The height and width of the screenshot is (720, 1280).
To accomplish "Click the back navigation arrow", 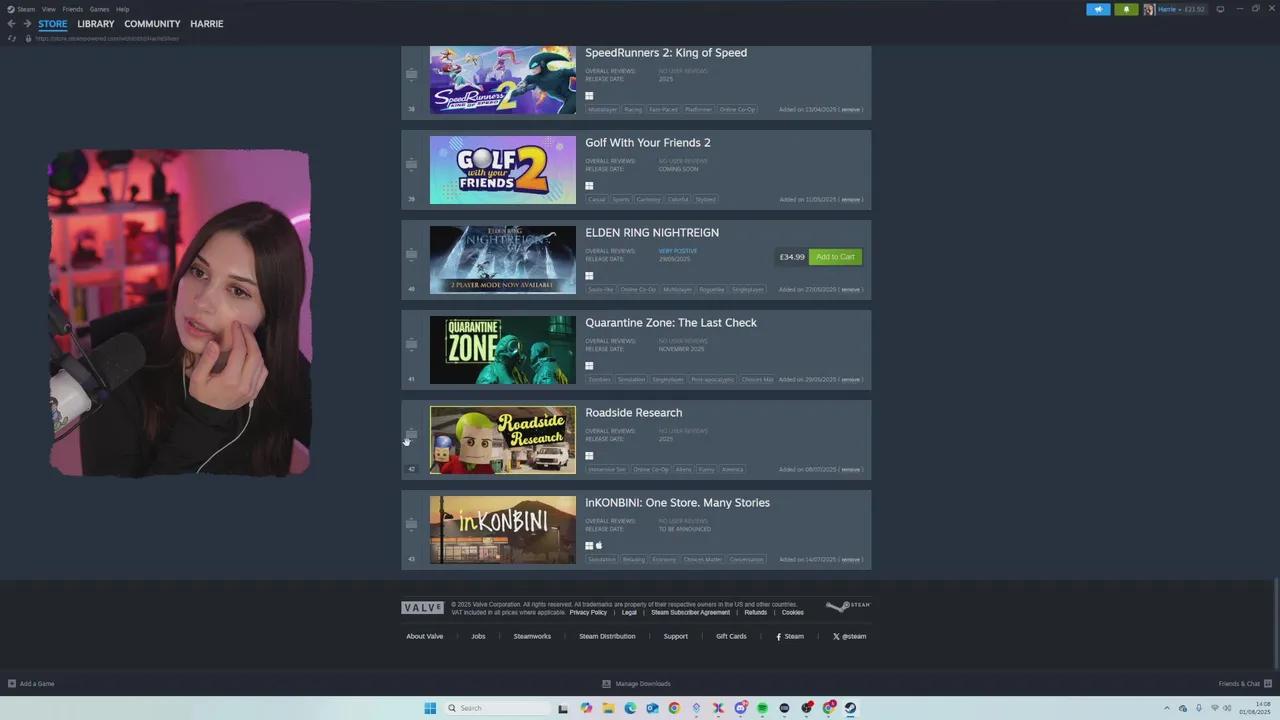I will tap(10, 23).
